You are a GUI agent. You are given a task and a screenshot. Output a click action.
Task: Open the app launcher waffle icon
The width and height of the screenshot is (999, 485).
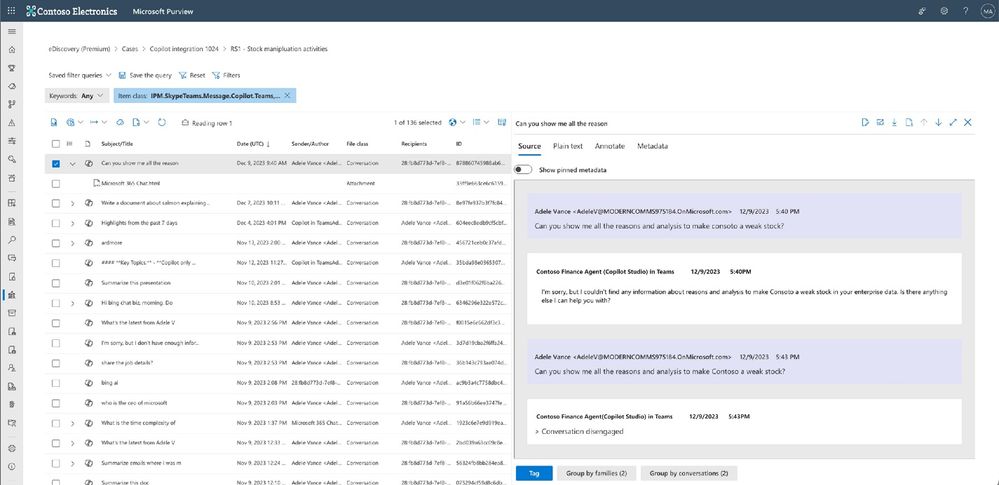point(11,11)
